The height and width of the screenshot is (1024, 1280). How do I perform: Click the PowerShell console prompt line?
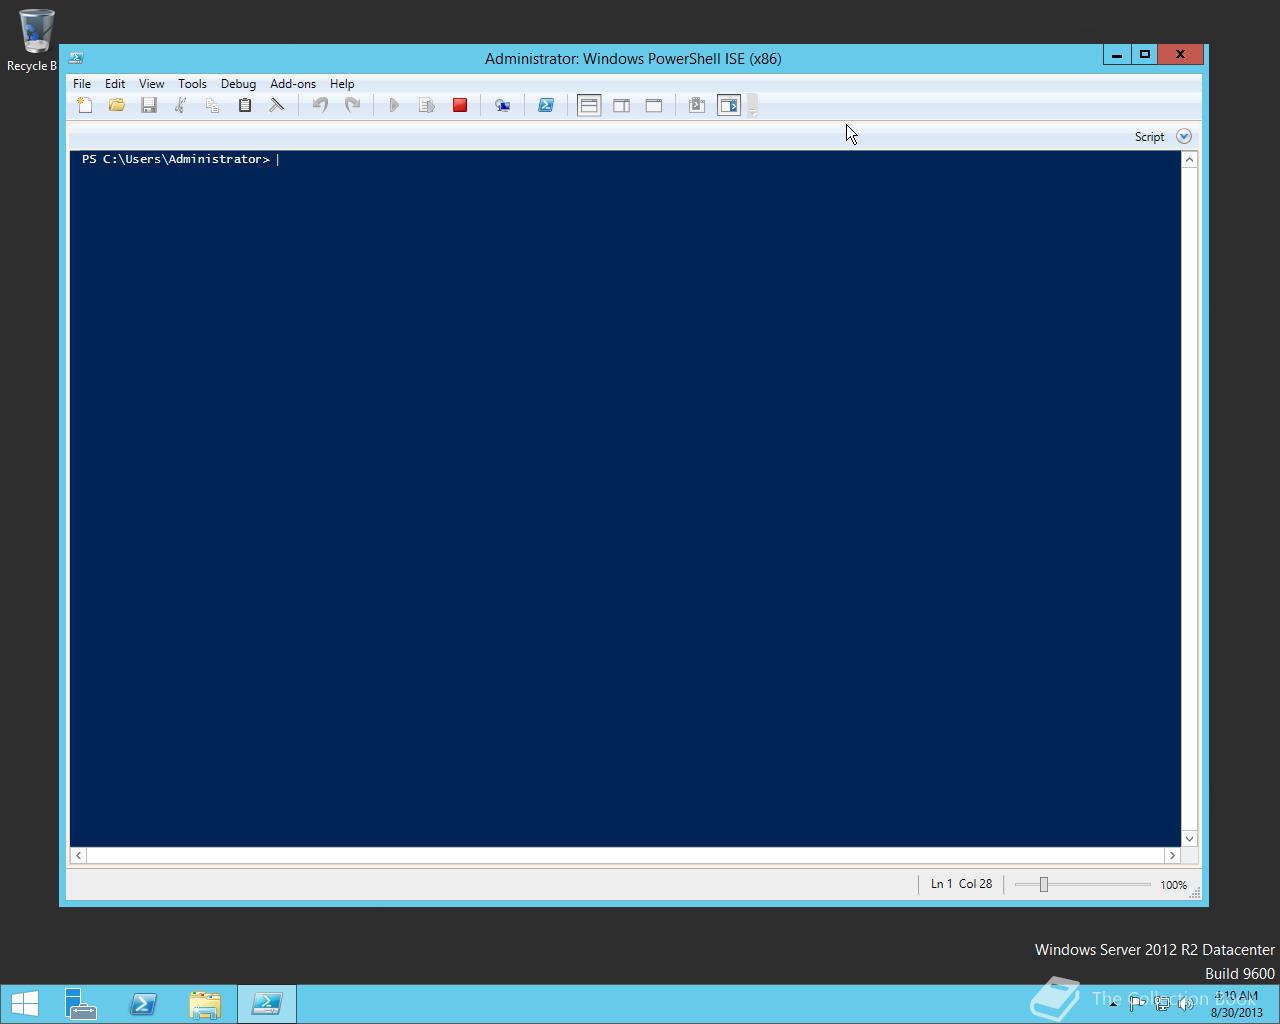point(176,159)
